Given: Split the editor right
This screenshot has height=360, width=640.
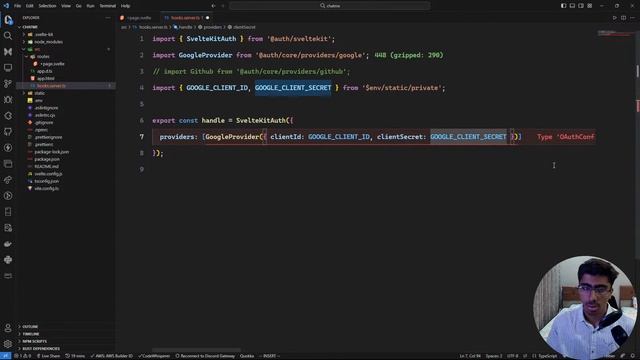Looking at the screenshot, I should click(x=624, y=18).
